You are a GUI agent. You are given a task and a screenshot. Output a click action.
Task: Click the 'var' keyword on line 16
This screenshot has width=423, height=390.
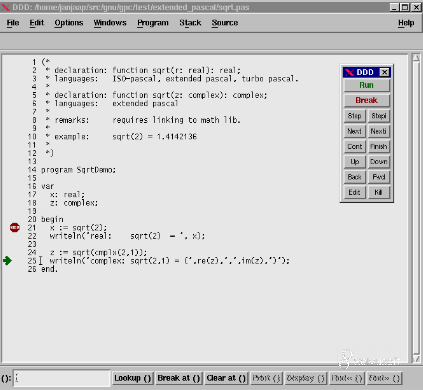[x=47, y=186]
